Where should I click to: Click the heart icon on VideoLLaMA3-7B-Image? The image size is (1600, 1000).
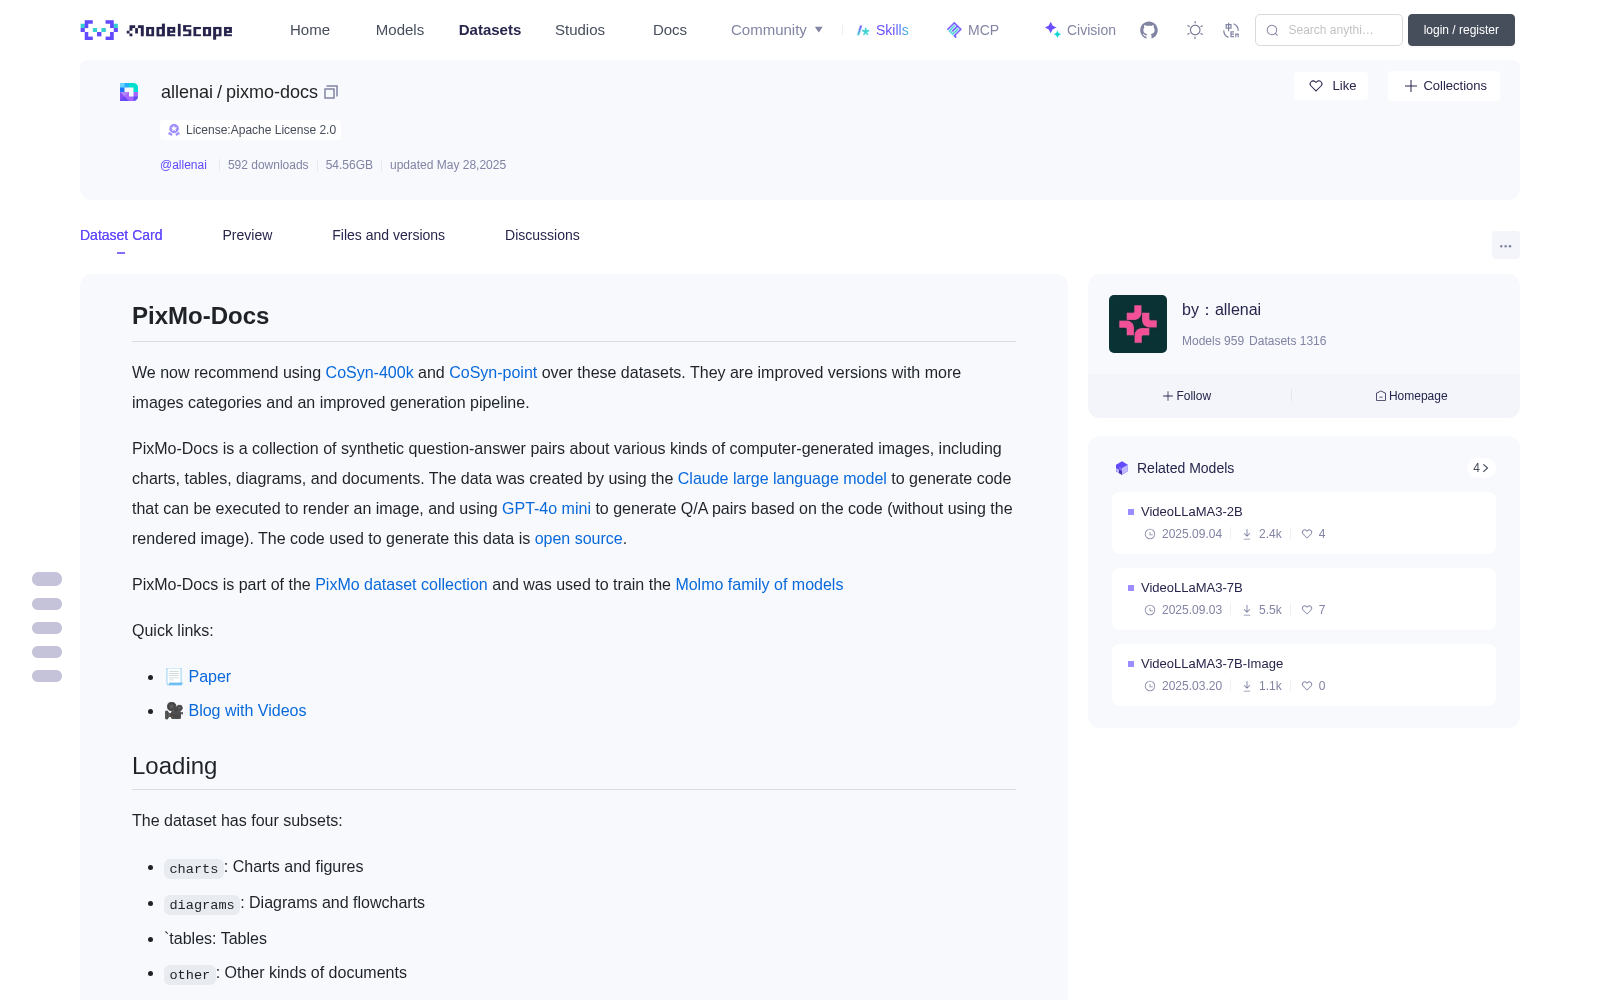coord(1307,686)
